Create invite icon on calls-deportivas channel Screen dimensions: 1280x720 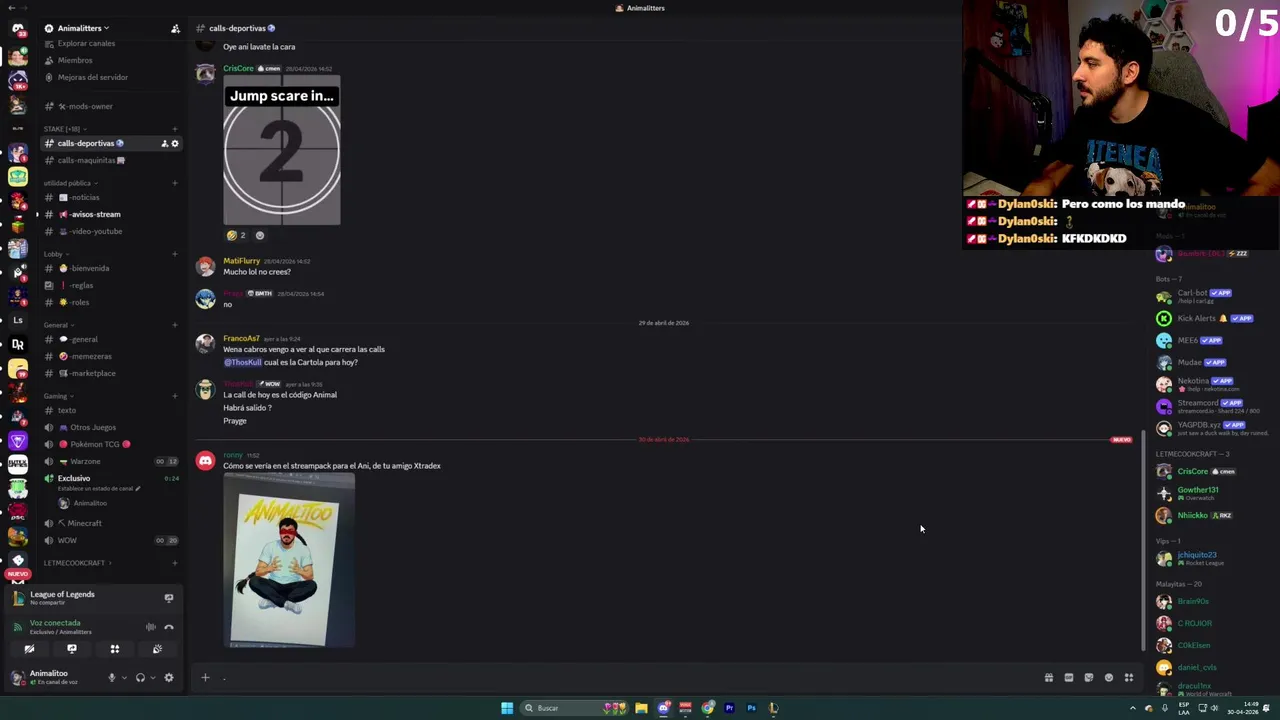pos(164,143)
